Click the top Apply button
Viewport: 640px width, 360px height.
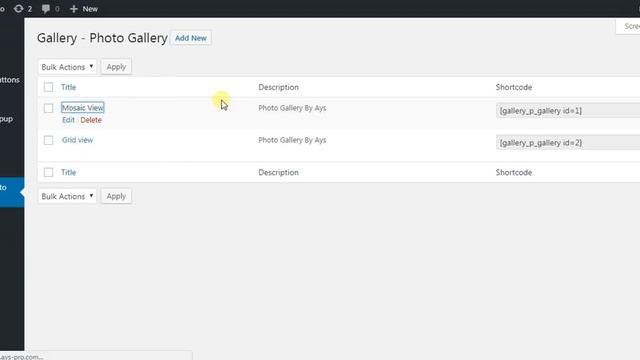click(x=116, y=67)
